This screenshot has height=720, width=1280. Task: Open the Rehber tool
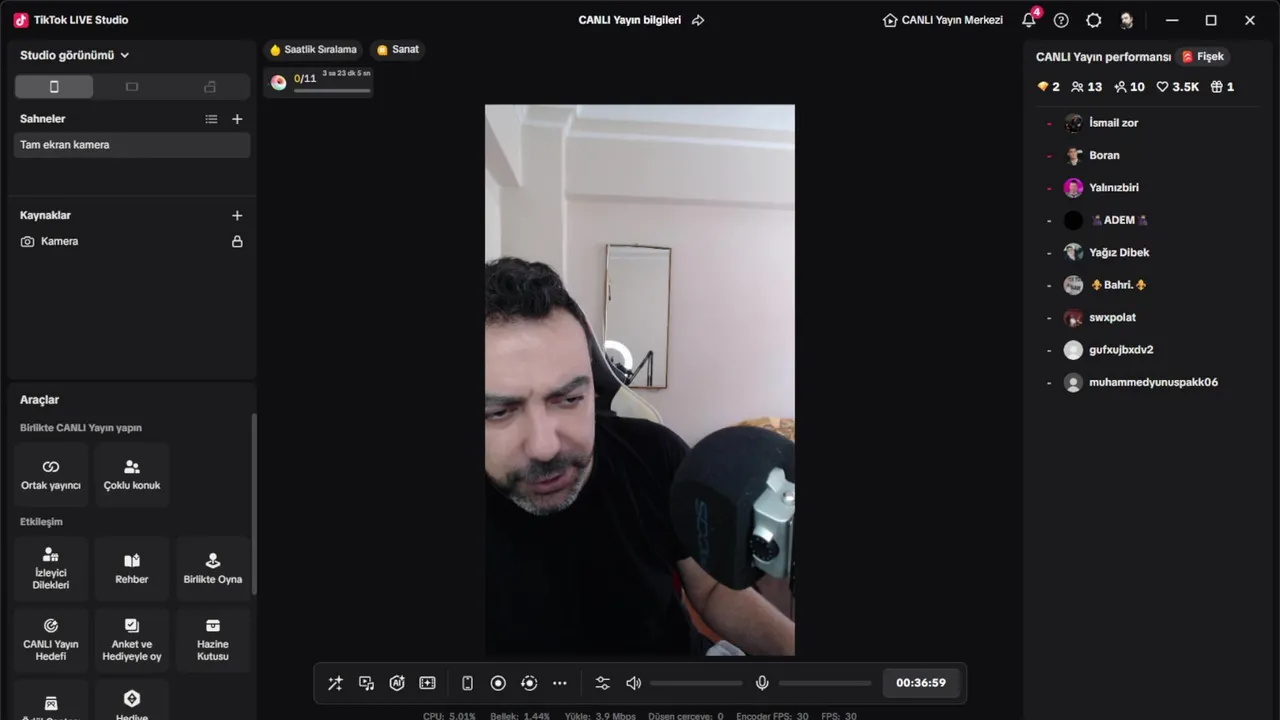pyautogui.click(x=132, y=569)
